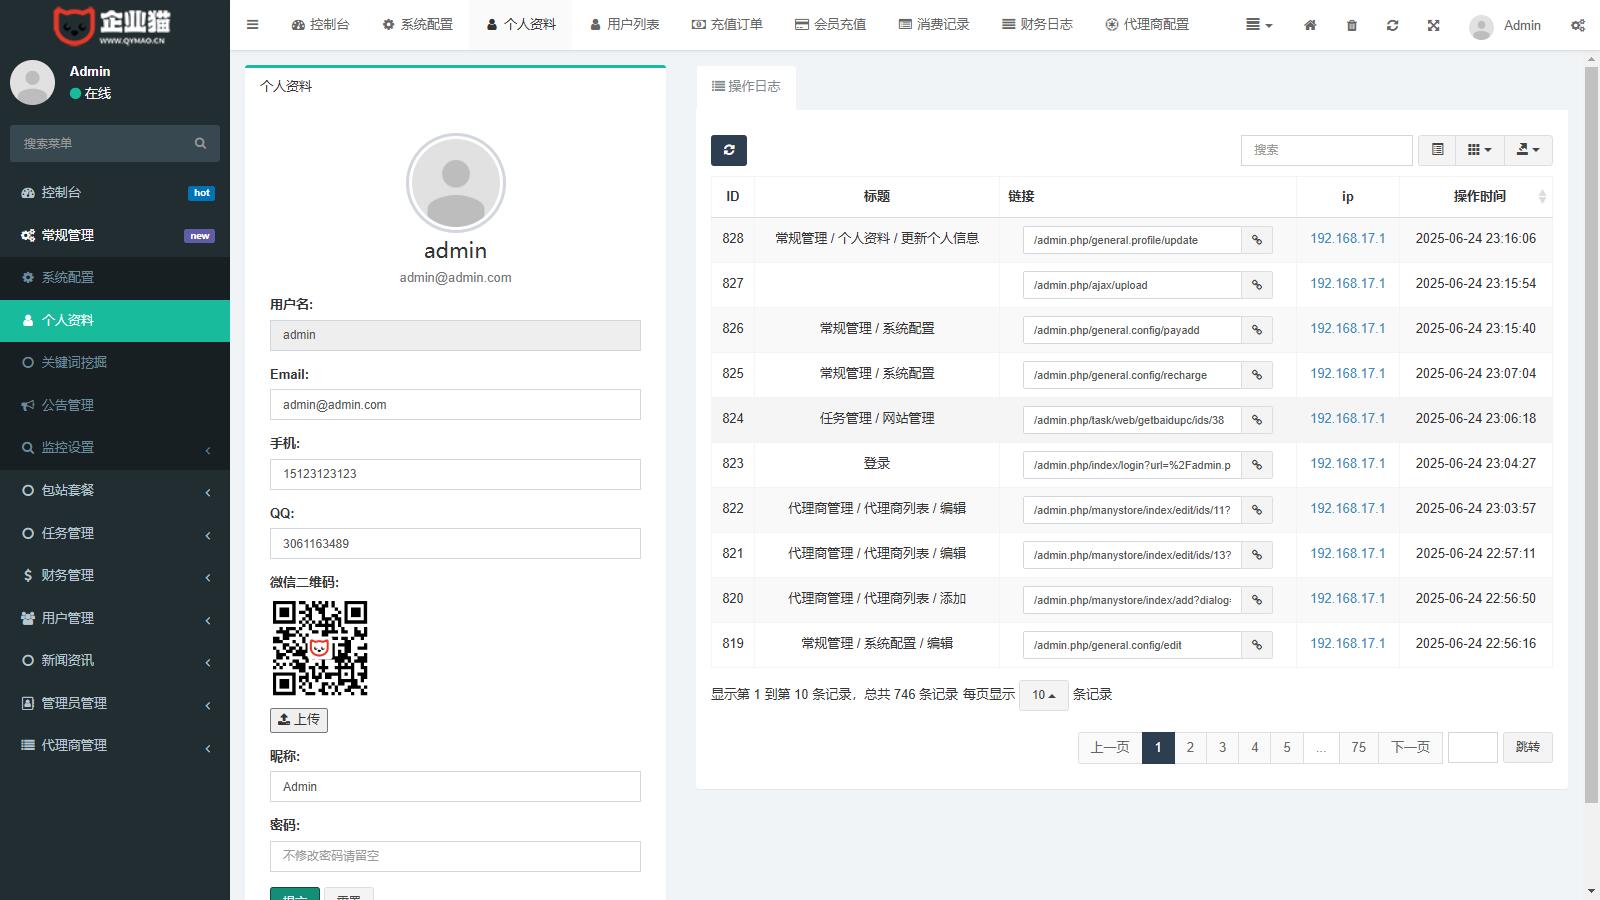Click the hamburger sidebar toggle icon
1600x900 pixels.
coord(252,25)
